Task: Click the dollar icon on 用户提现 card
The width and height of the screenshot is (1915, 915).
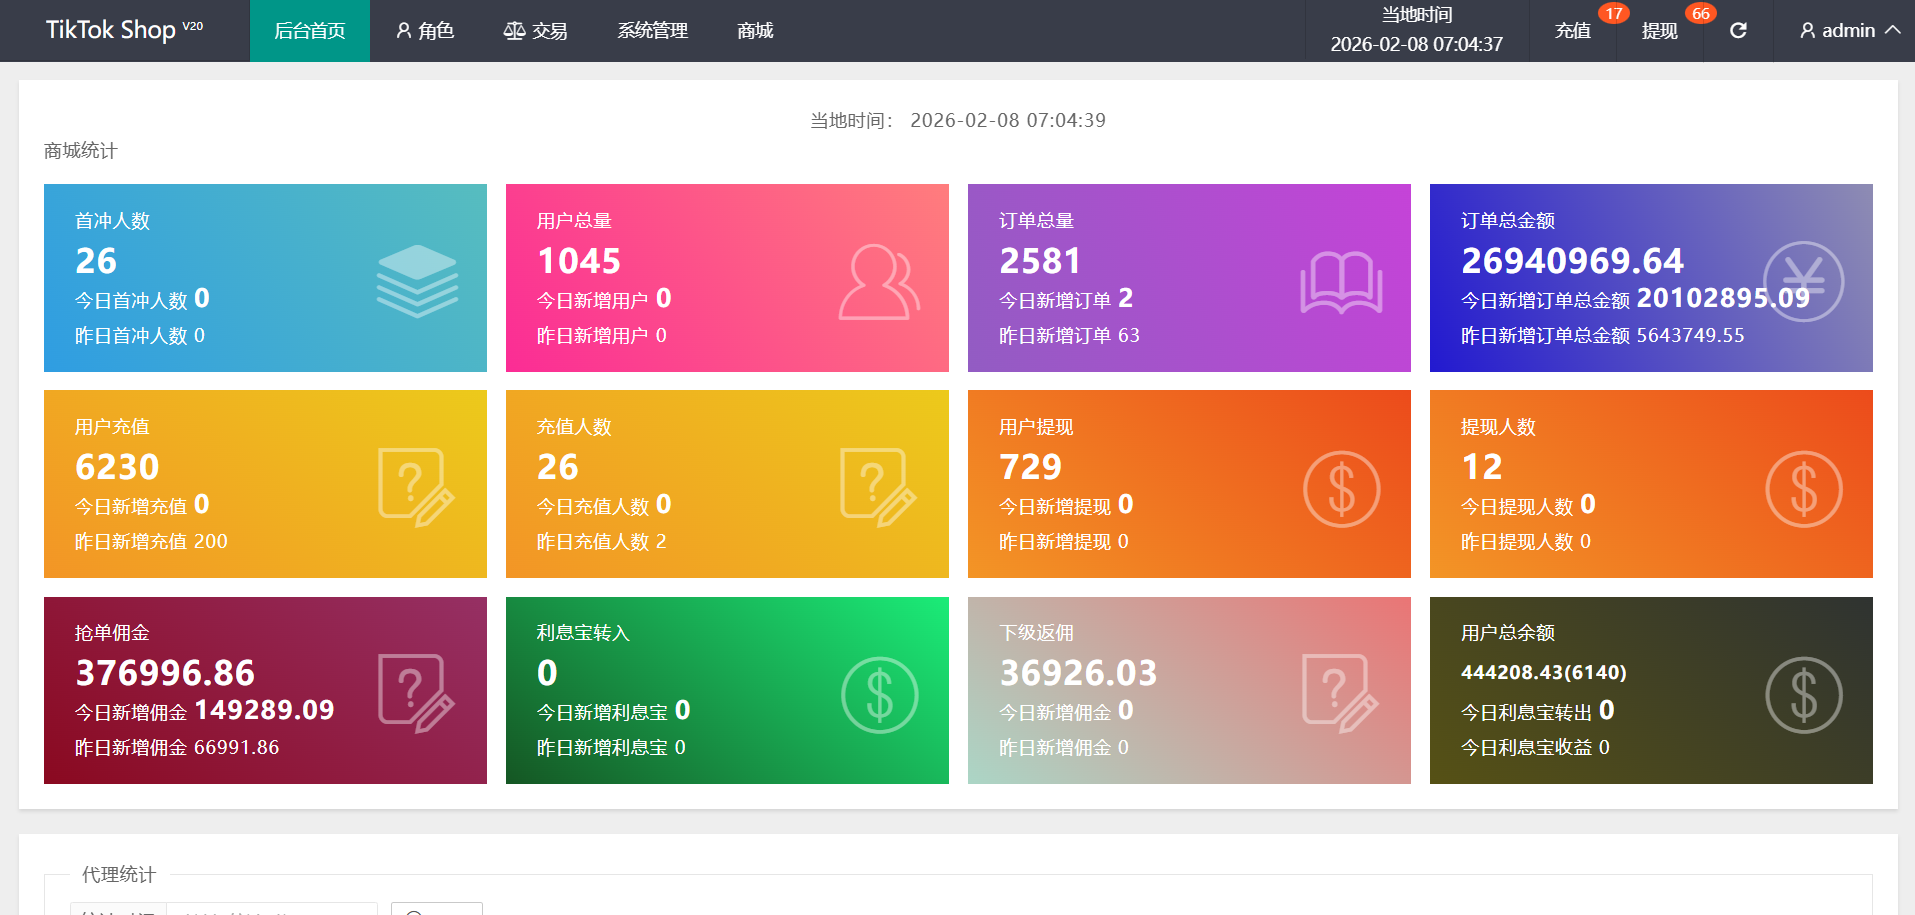Action: coord(1341,489)
